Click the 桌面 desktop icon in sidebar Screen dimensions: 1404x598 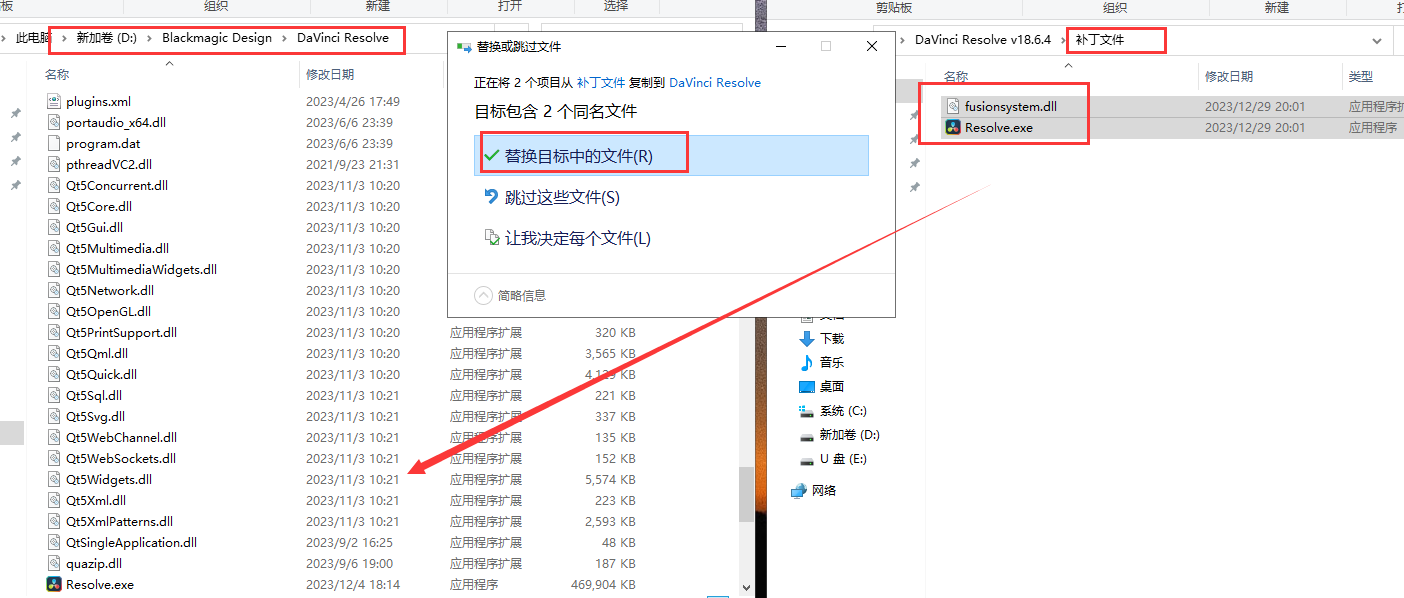(x=807, y=386)
